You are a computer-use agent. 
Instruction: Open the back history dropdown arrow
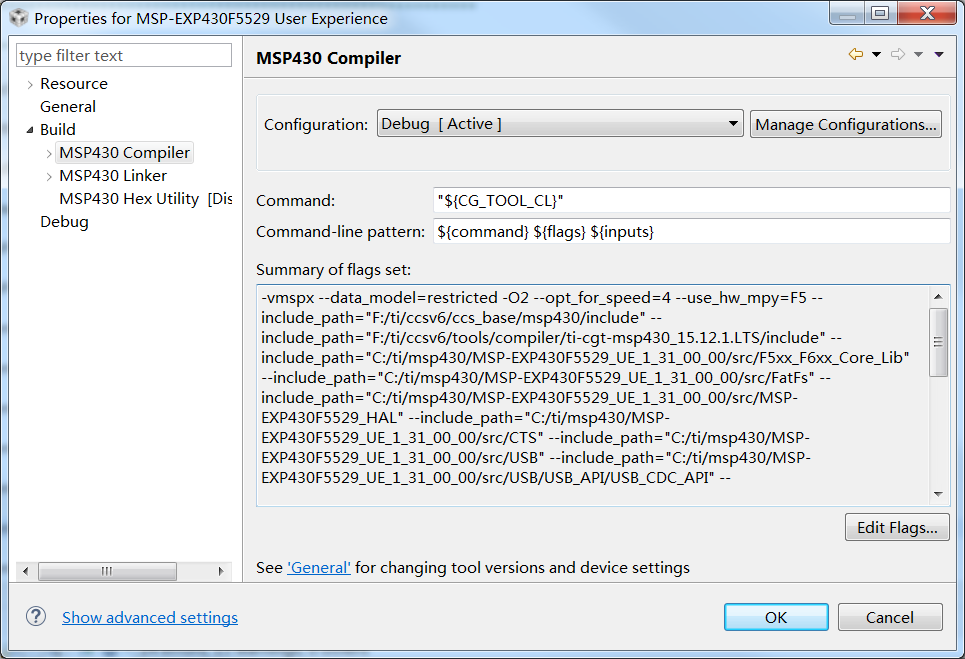click(x=876, y=55)
